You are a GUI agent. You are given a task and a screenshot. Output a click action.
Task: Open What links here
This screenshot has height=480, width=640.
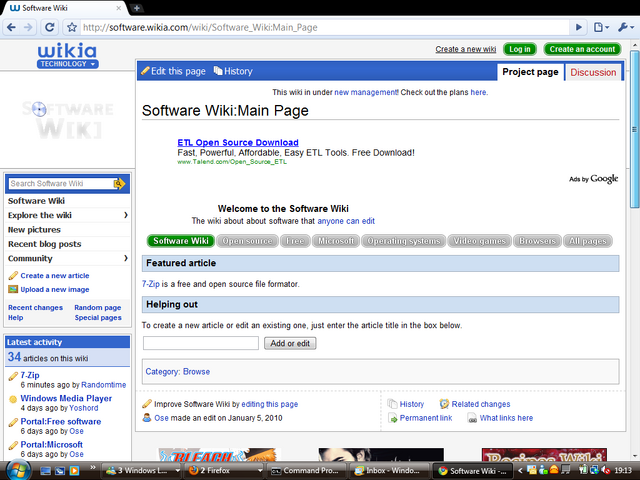tap(506, 418)
